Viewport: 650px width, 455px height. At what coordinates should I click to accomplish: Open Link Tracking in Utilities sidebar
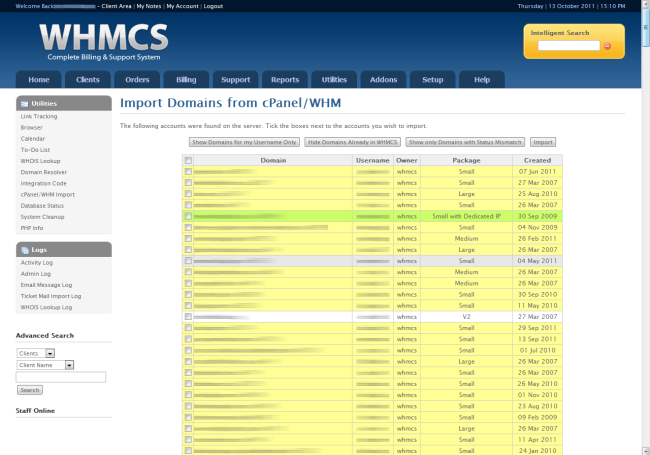tap(39, 116)
